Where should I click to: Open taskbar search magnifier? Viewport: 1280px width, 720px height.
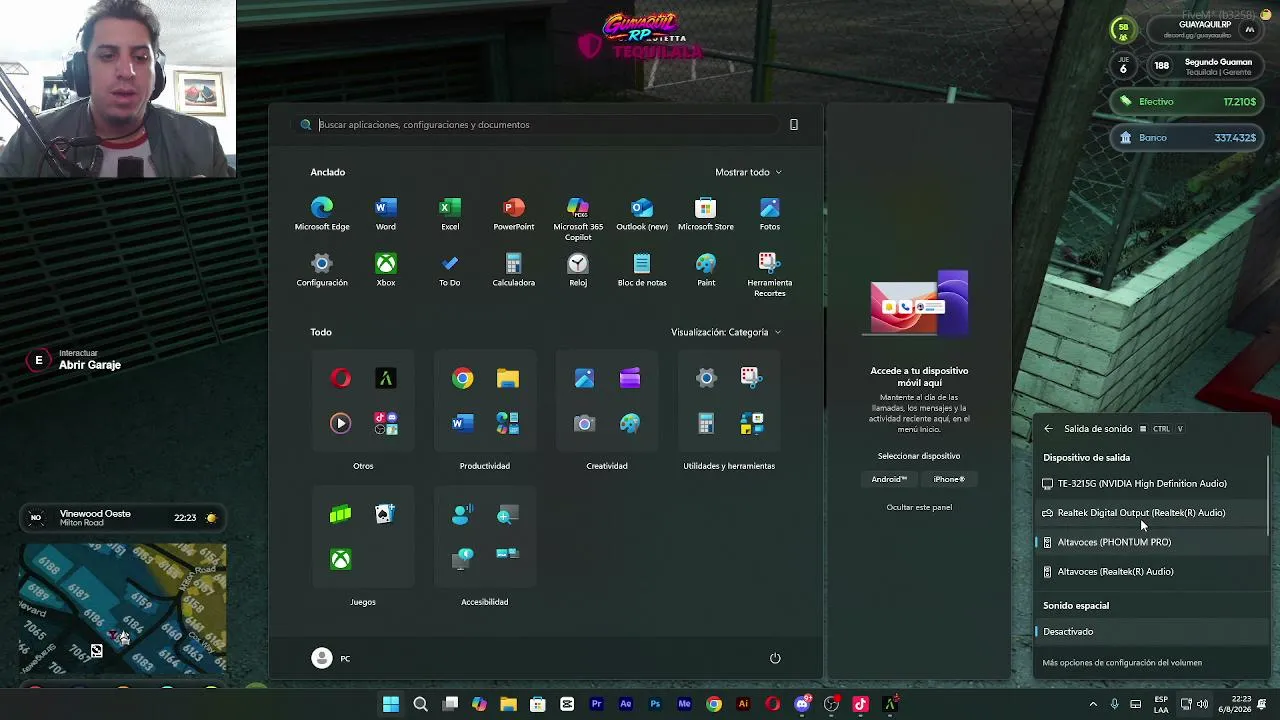click(x=421, y=704)
